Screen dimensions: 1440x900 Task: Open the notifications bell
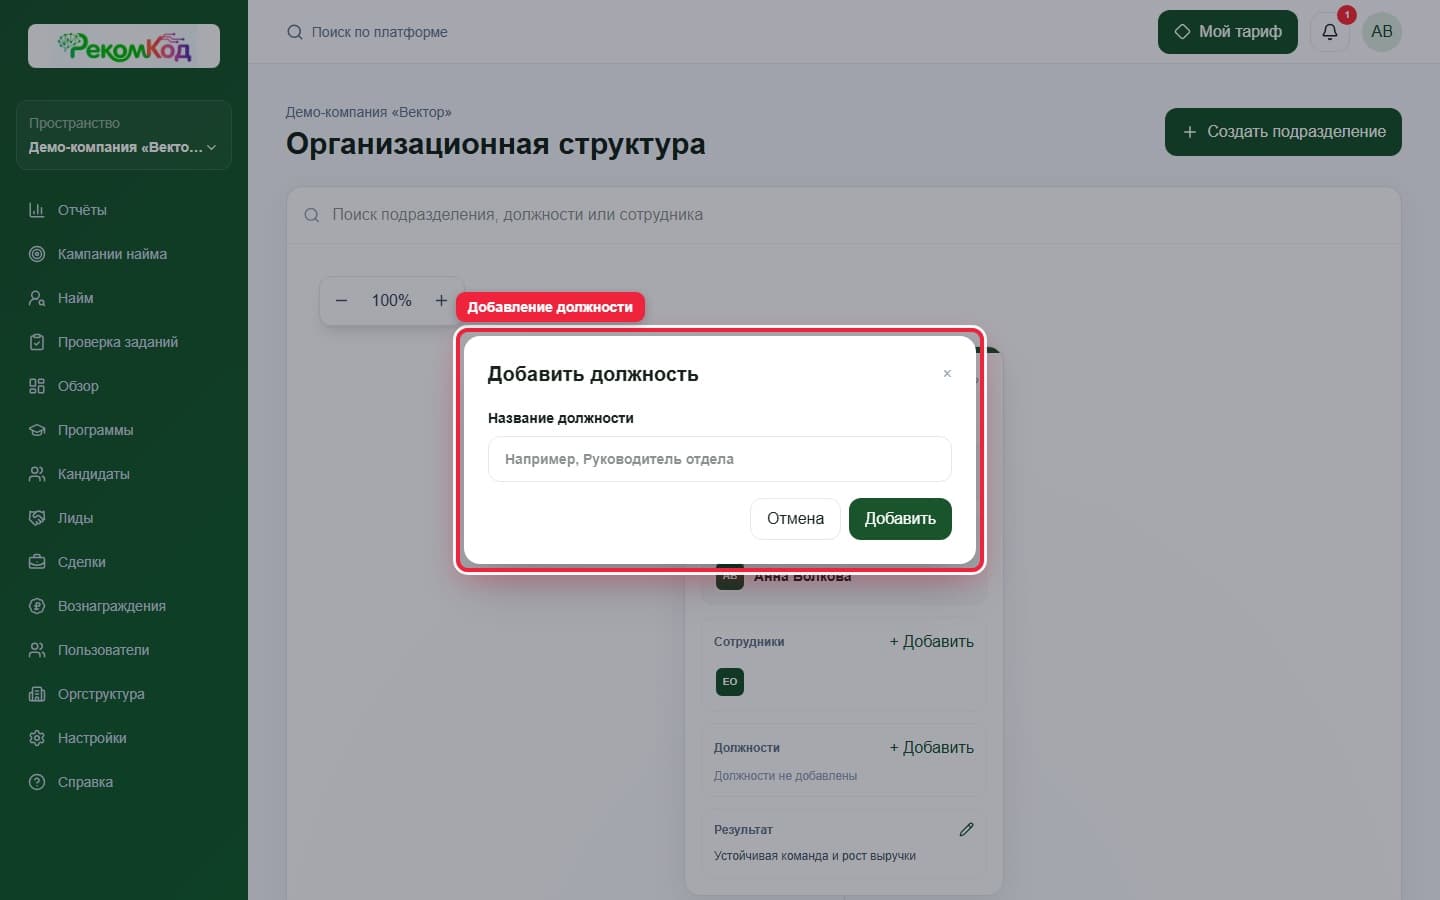click(x=1330, y=32)
